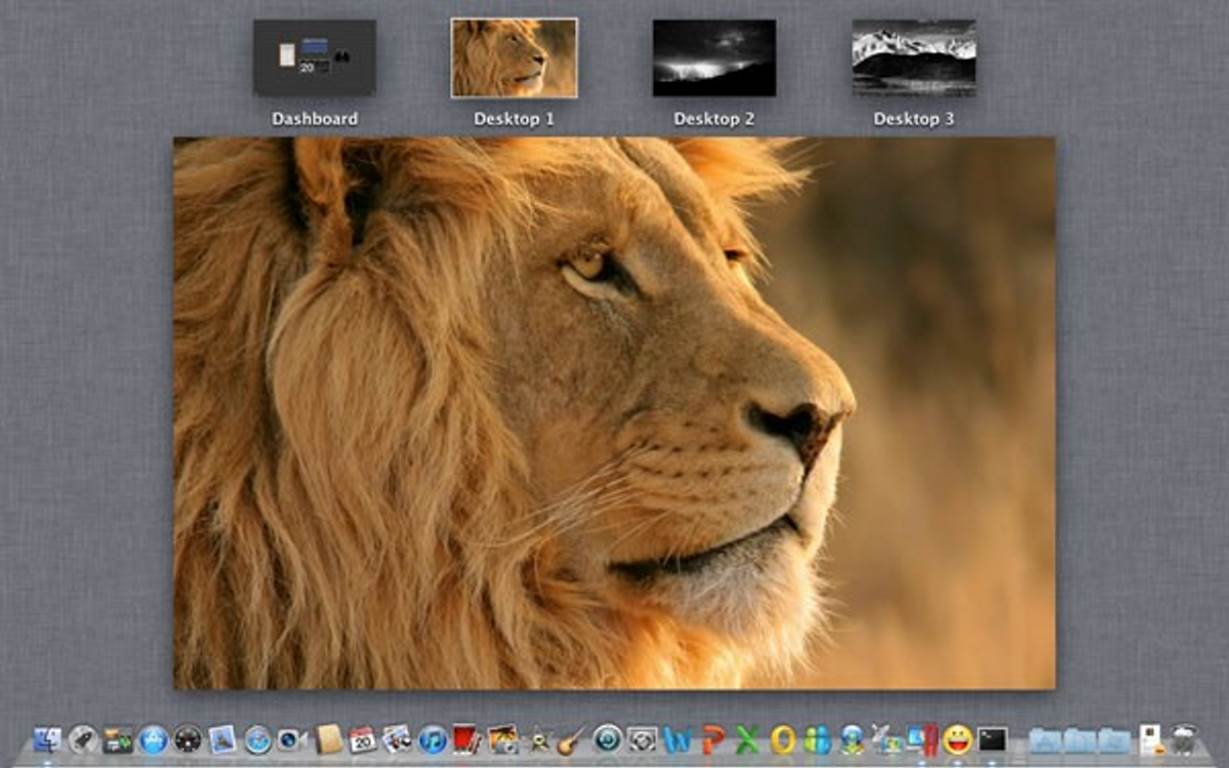
Task: Open Microsoft Excel from the Dock
Action: pos(745,742)
